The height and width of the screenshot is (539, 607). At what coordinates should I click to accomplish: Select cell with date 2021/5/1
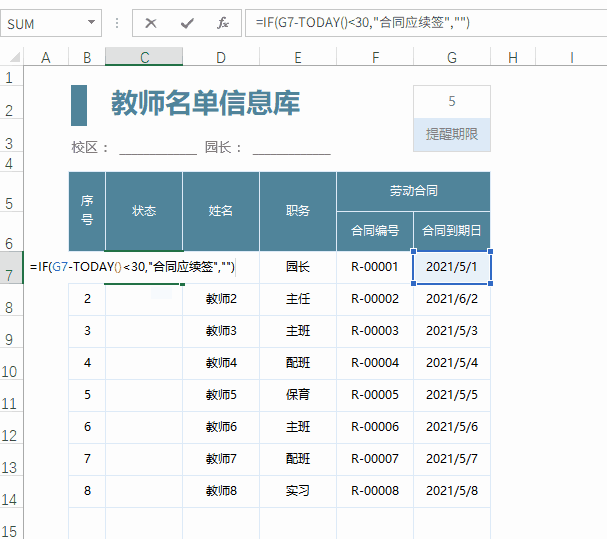(452, 267)
